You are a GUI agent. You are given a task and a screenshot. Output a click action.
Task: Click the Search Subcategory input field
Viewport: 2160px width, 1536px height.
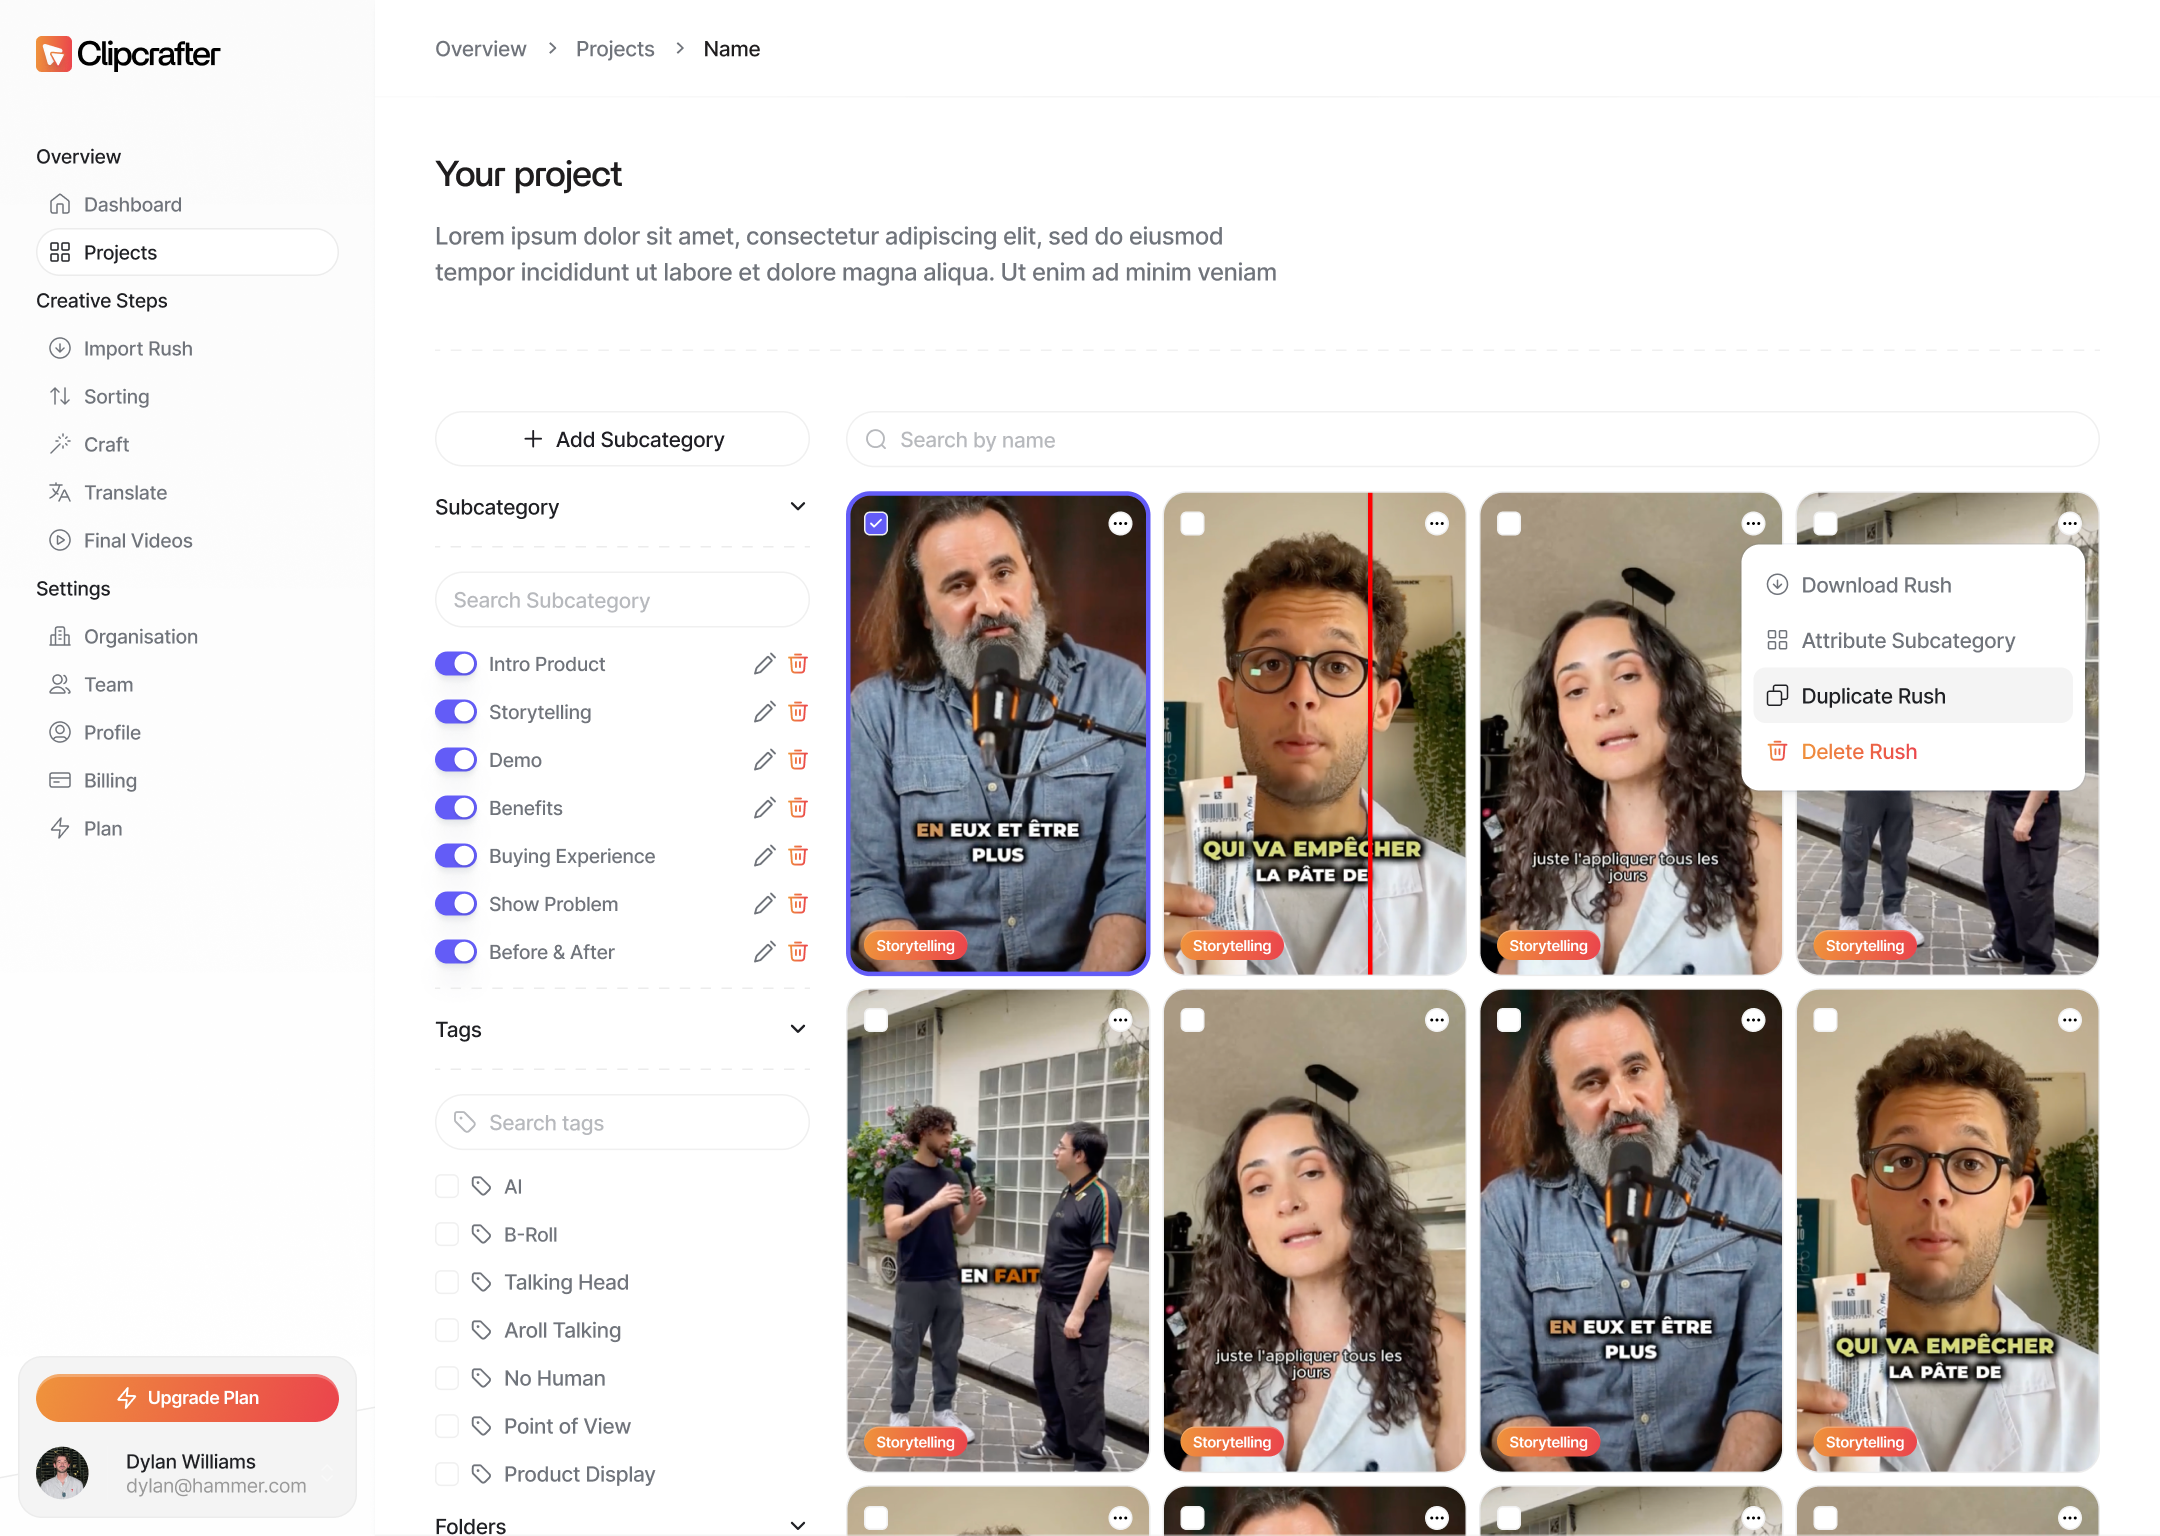point(622,600)
